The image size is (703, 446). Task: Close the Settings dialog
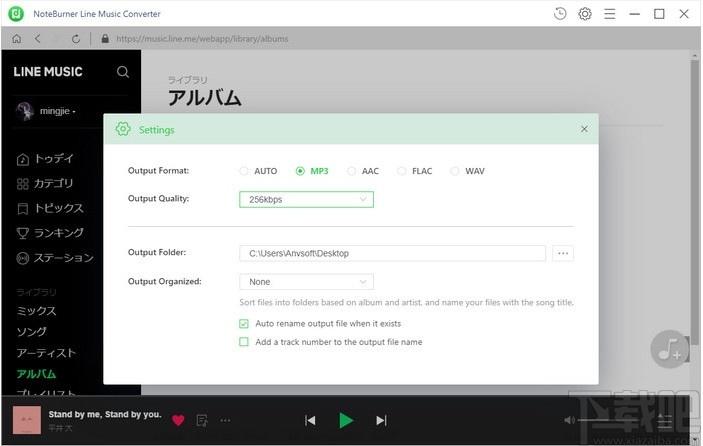[x=584, y=129]
